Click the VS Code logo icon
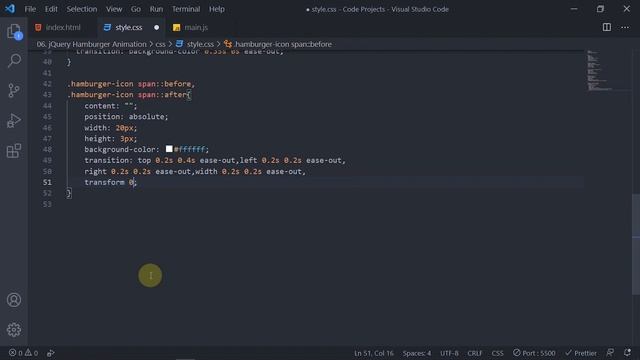640x360 pixels. tap(10, 9)
